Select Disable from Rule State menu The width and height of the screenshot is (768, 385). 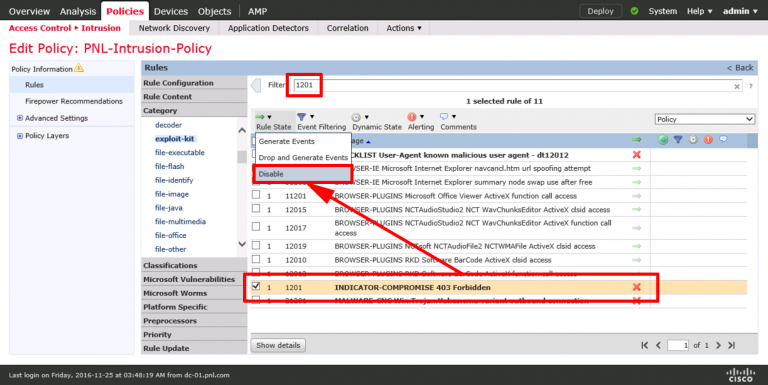pyautogui.click(x=303, y=174)
